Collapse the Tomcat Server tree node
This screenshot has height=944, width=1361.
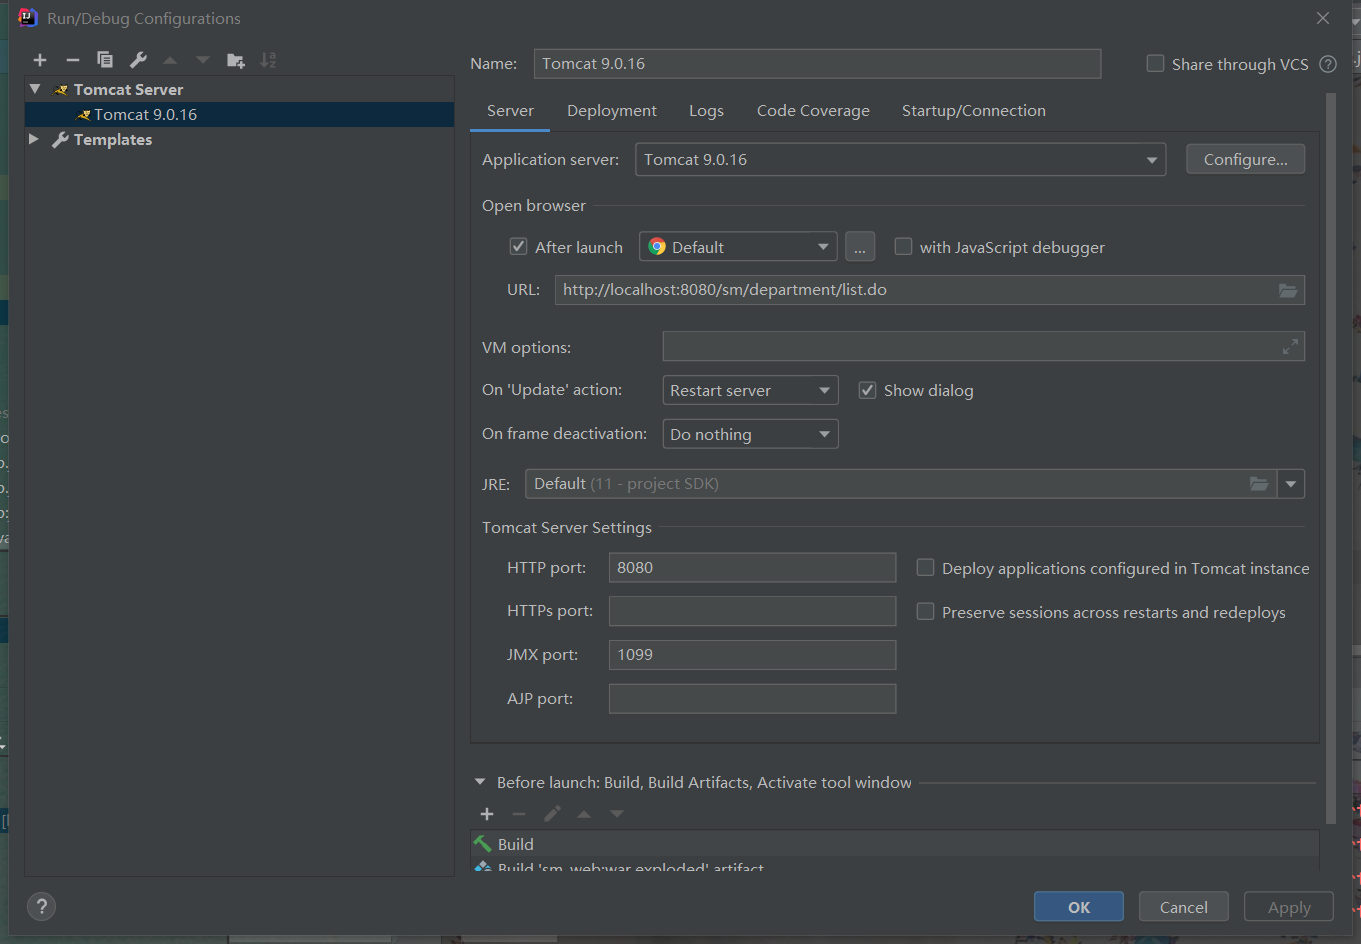35,89
